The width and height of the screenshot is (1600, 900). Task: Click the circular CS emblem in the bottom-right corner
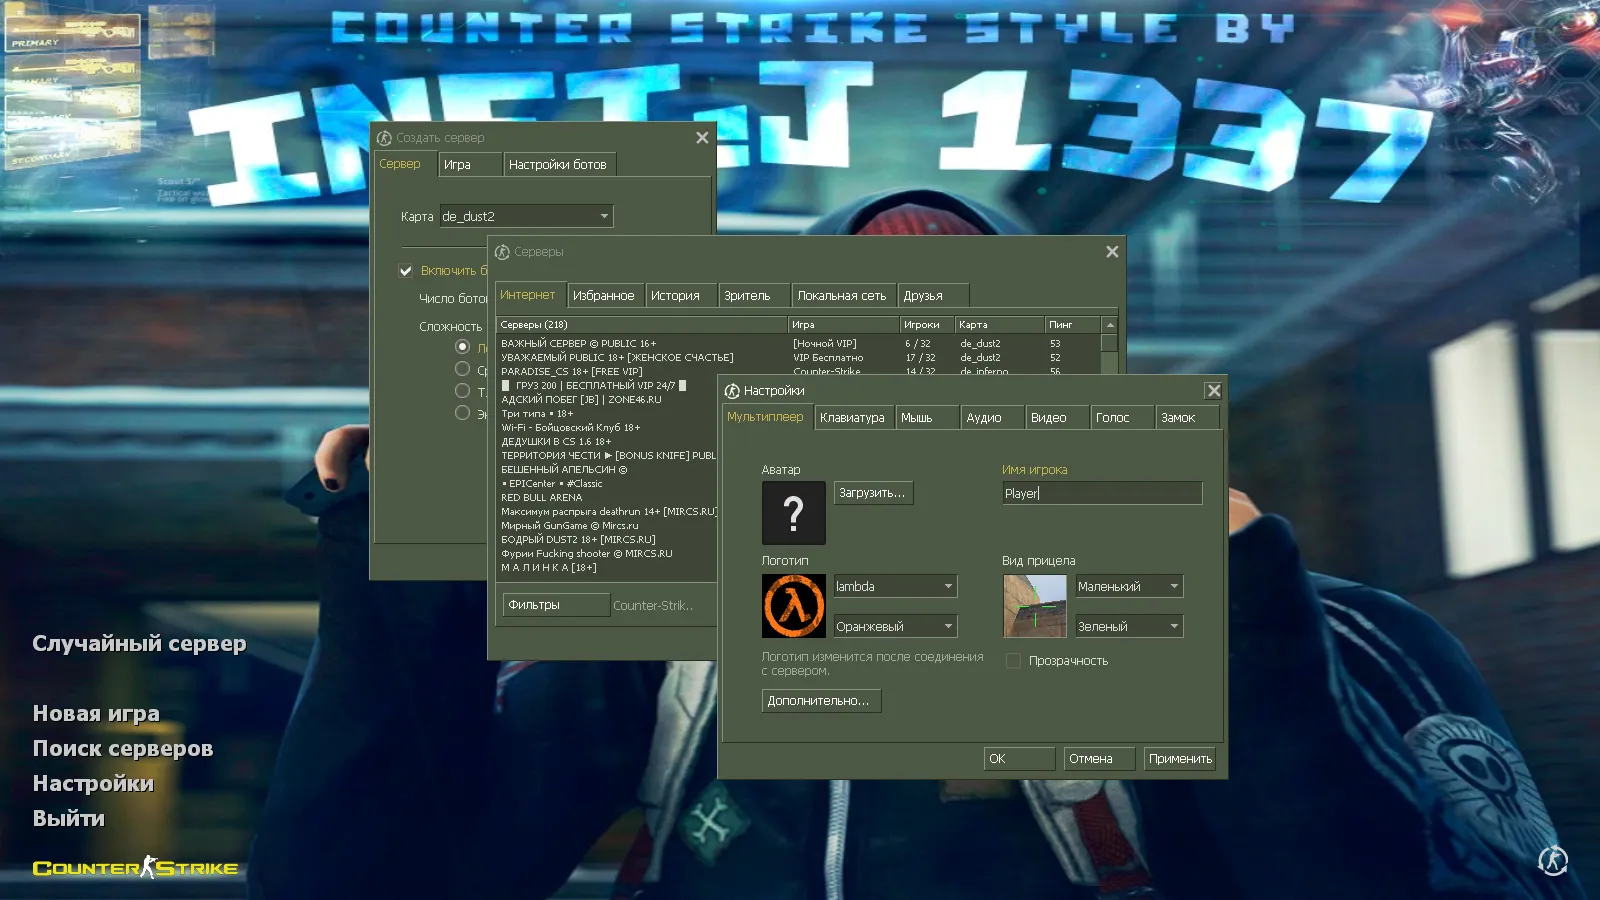tap(1553, 859)
